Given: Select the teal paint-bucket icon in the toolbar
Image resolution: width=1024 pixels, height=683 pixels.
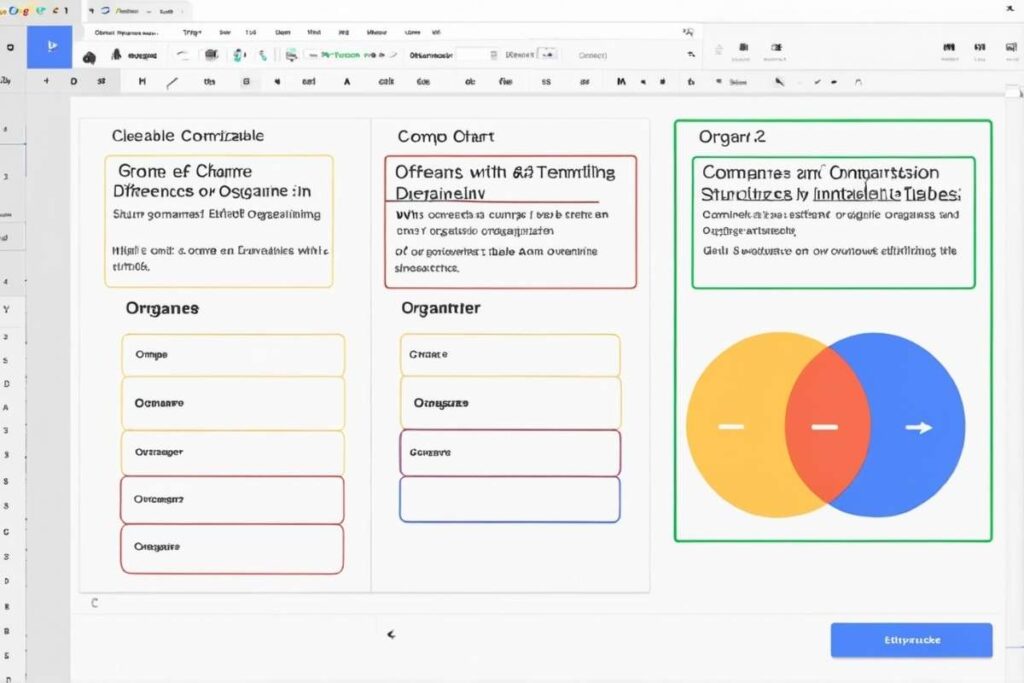Looking at the screenshot, I should point(239,56).
